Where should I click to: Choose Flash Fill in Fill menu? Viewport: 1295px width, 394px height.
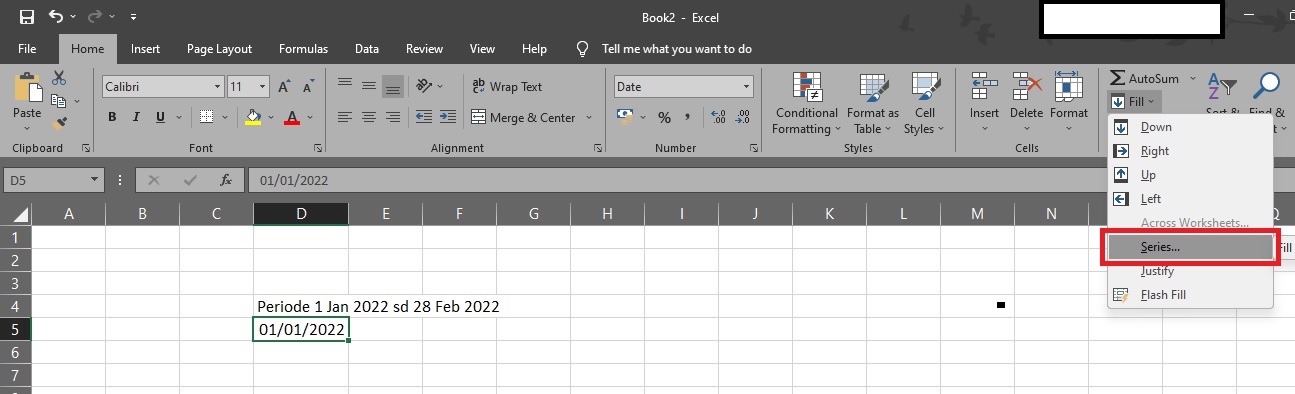pos(1190,295)
